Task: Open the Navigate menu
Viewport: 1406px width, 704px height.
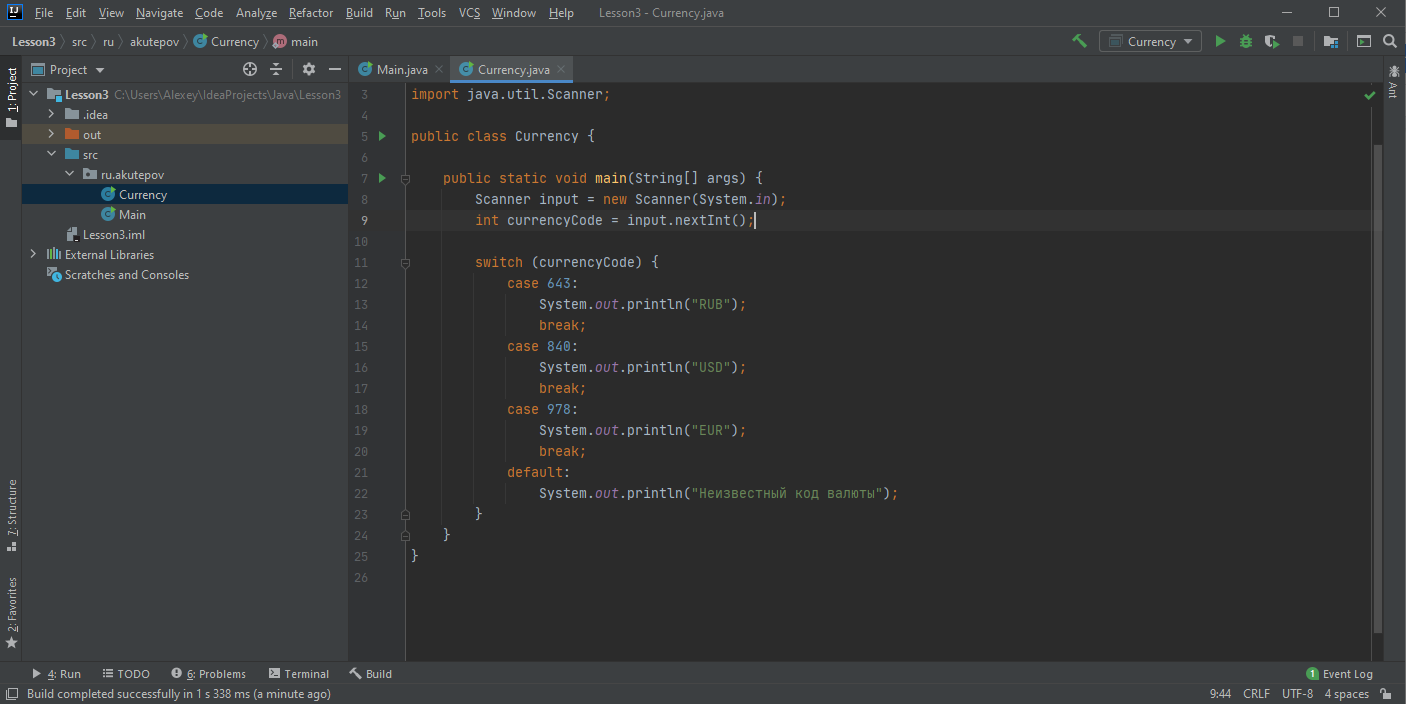Action: click(x=159, y=13)
